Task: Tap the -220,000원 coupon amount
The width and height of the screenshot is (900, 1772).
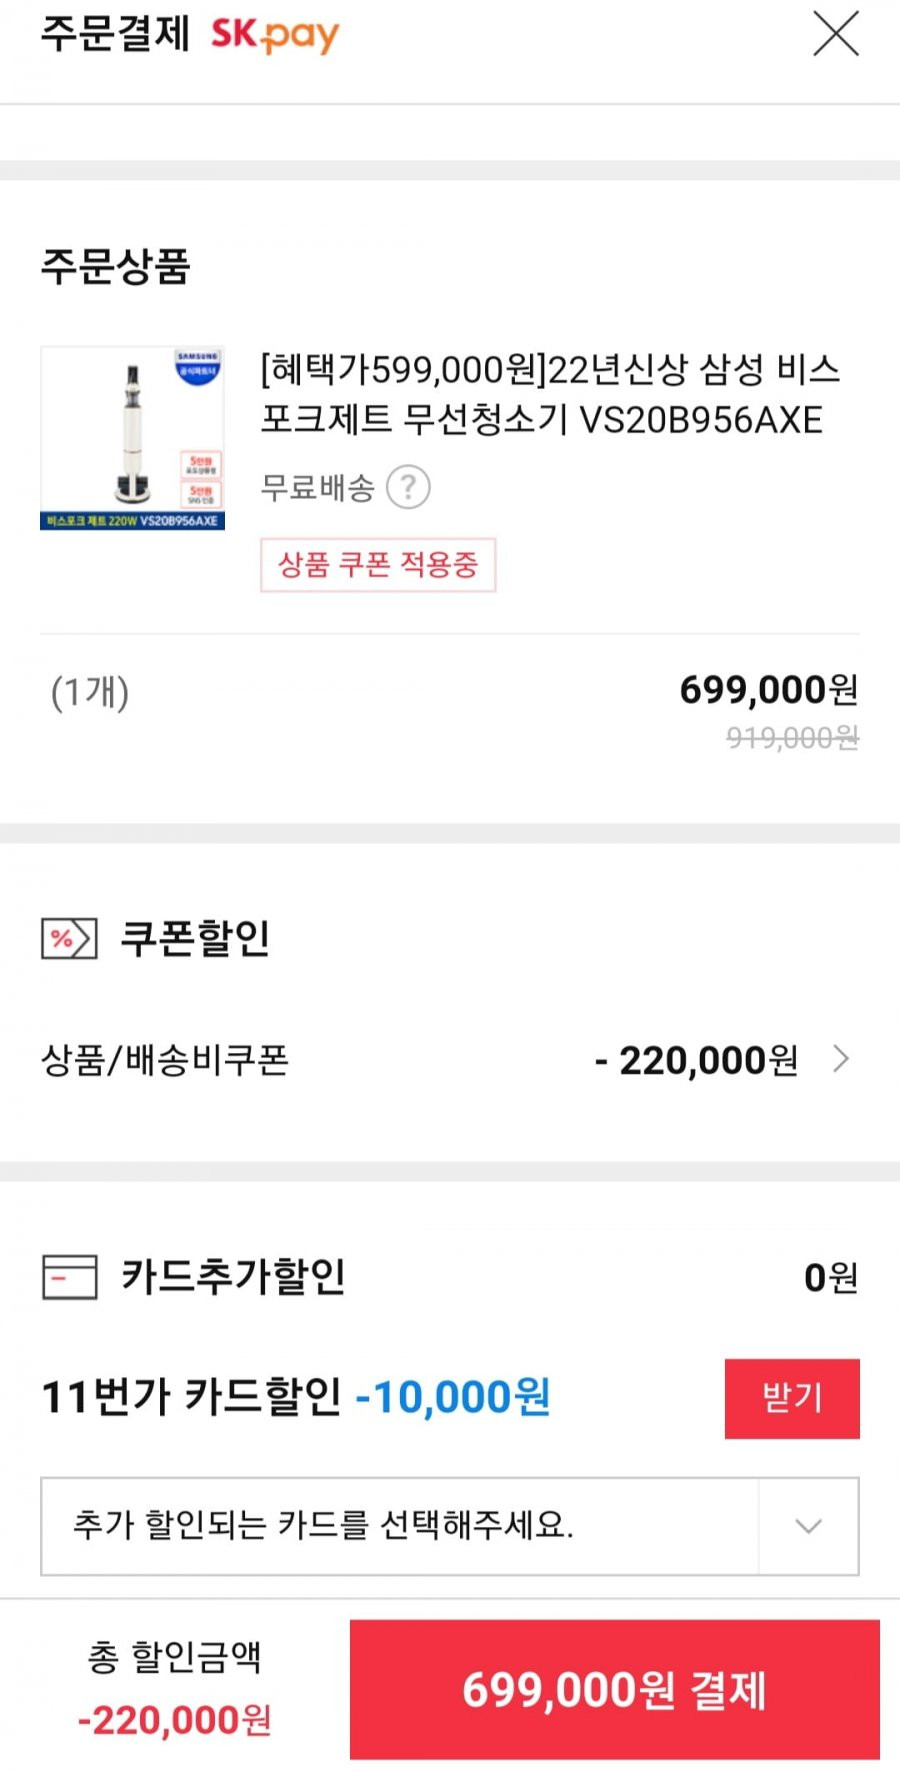Action: 697,1060
